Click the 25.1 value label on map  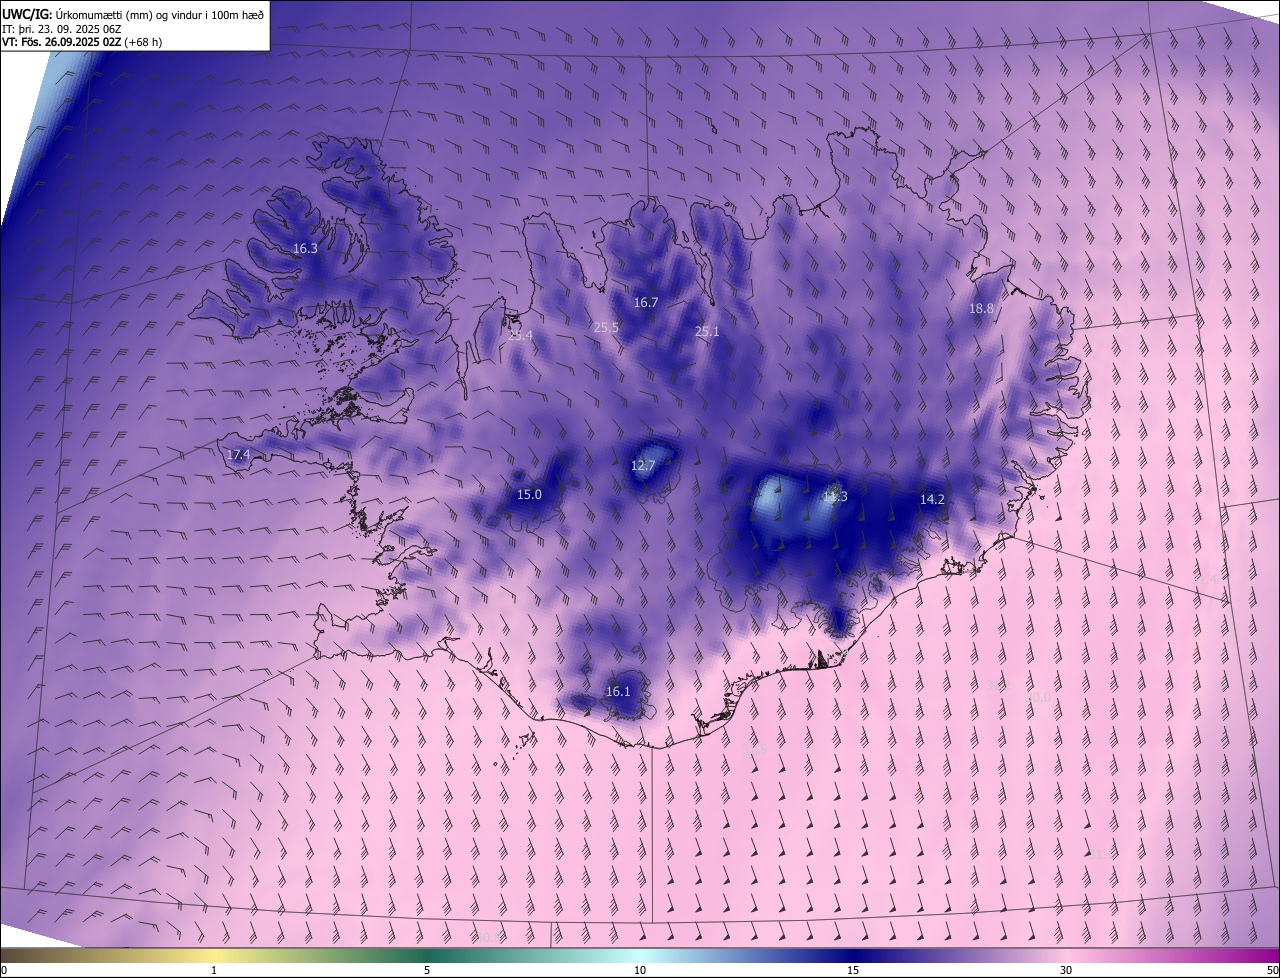(x=707, y=331)
